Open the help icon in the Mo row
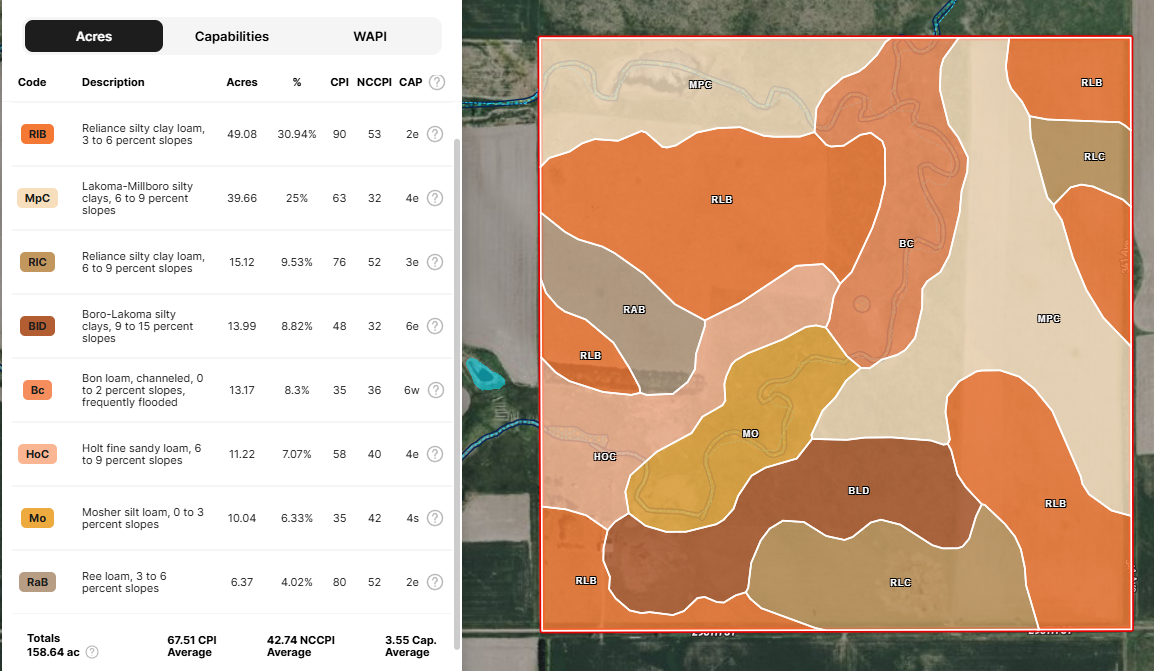Screen dimensions: 1154x671 tap(435, 518)
